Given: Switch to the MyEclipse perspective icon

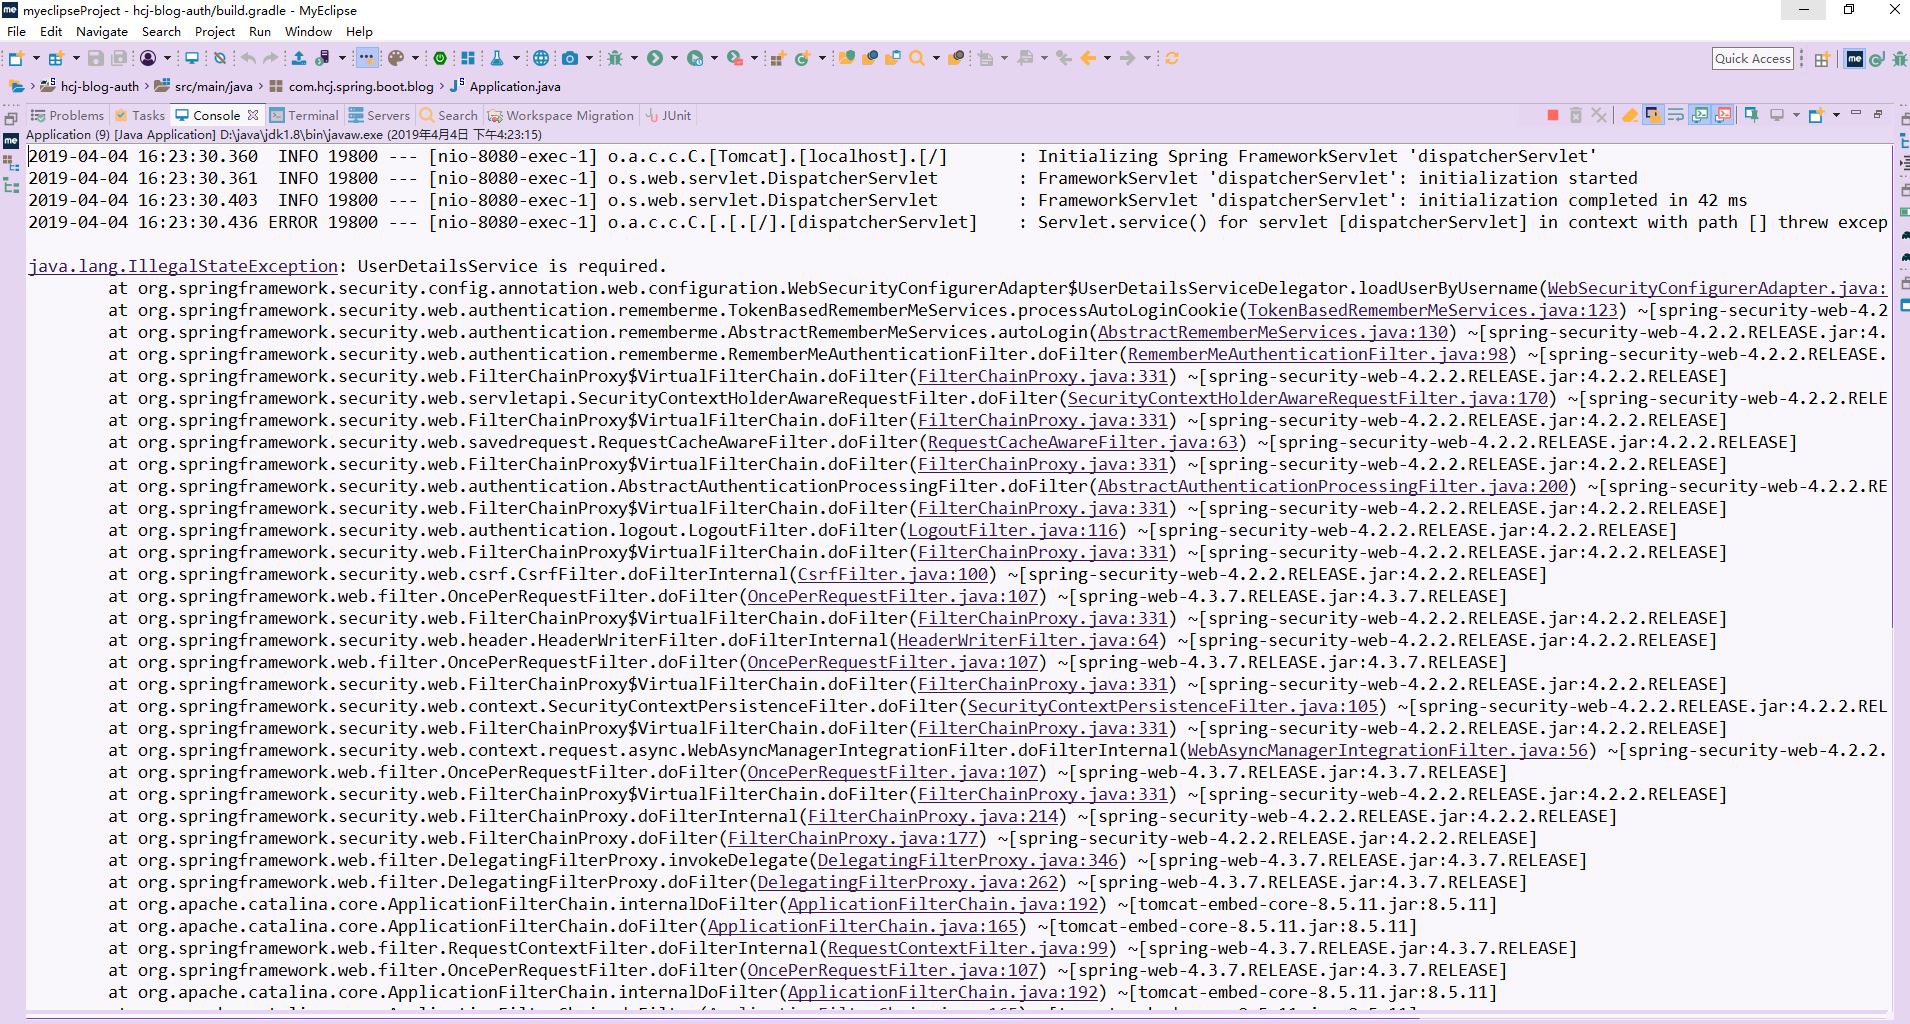Looking at the screenshot, I should click(1854, 59).
